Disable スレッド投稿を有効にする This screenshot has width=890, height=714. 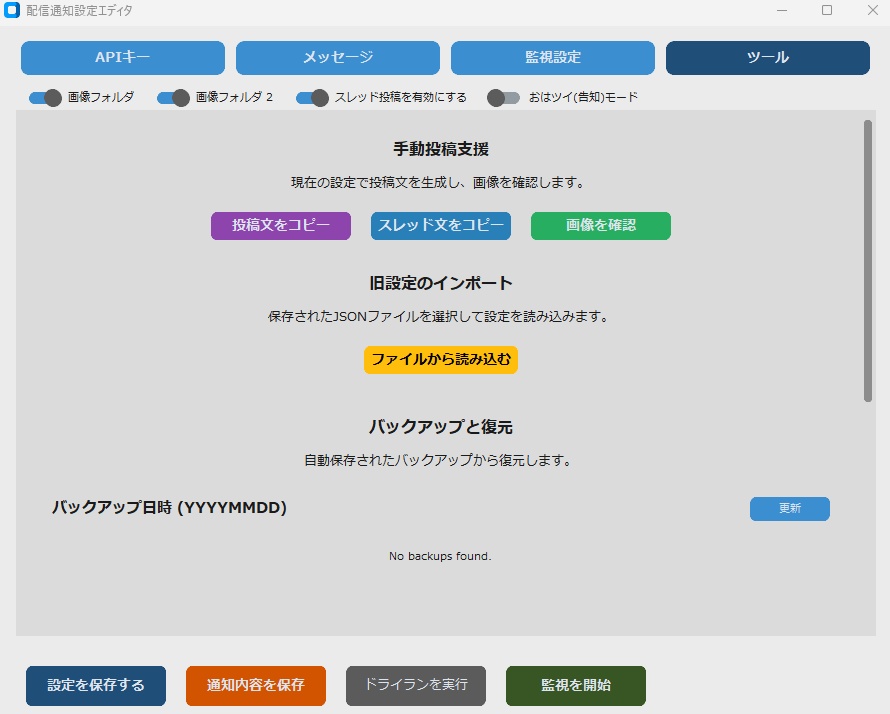coord(311,97)
